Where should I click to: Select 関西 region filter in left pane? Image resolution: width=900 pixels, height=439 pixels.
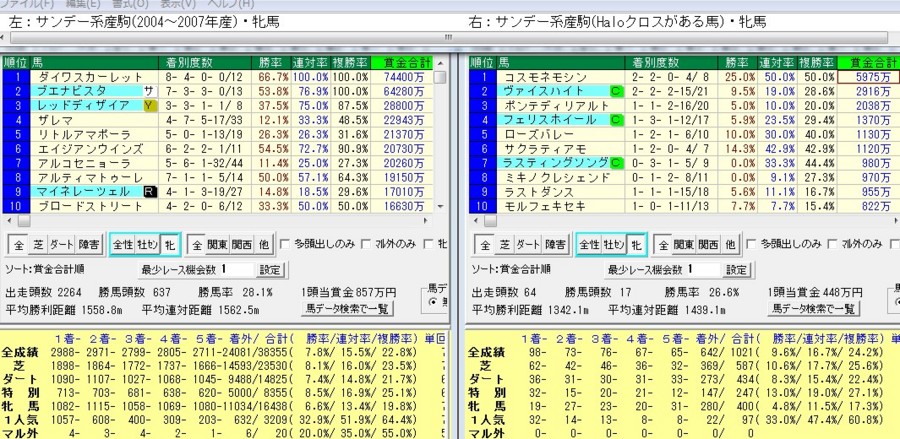pos(242,245)
